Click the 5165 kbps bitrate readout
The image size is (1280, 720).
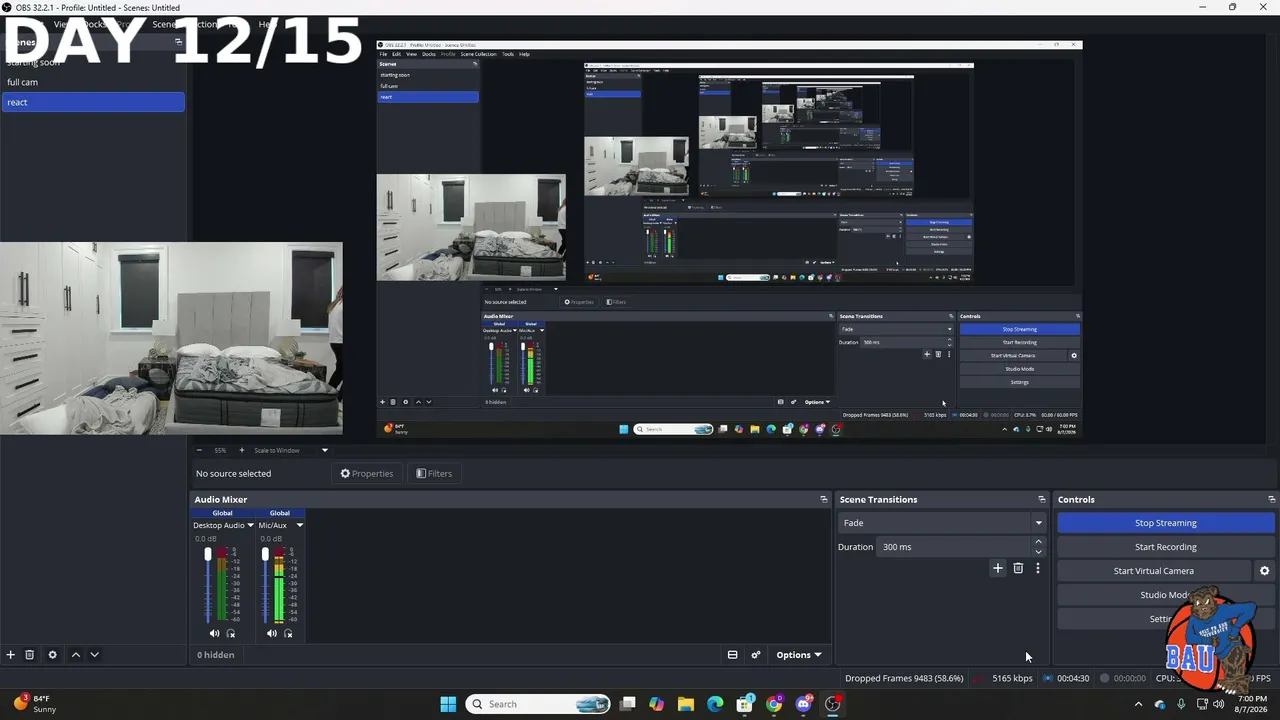click(1012, 678)
